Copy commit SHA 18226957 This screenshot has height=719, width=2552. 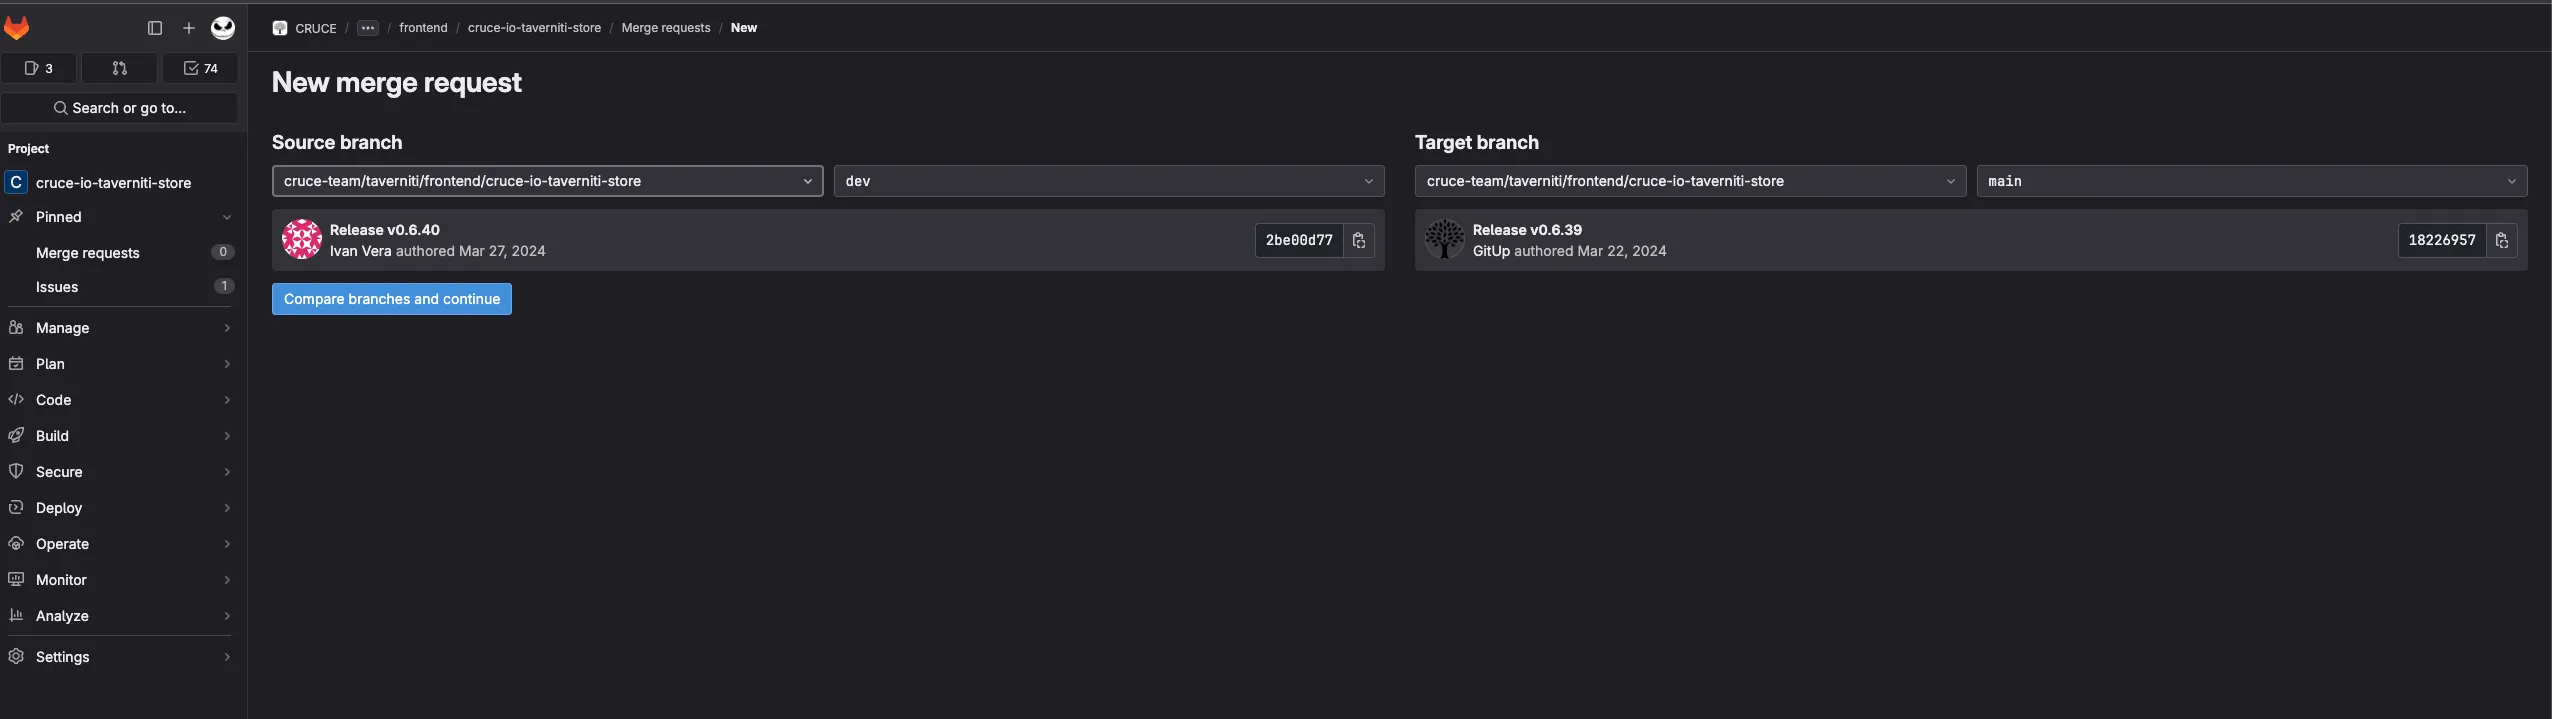2502,240
